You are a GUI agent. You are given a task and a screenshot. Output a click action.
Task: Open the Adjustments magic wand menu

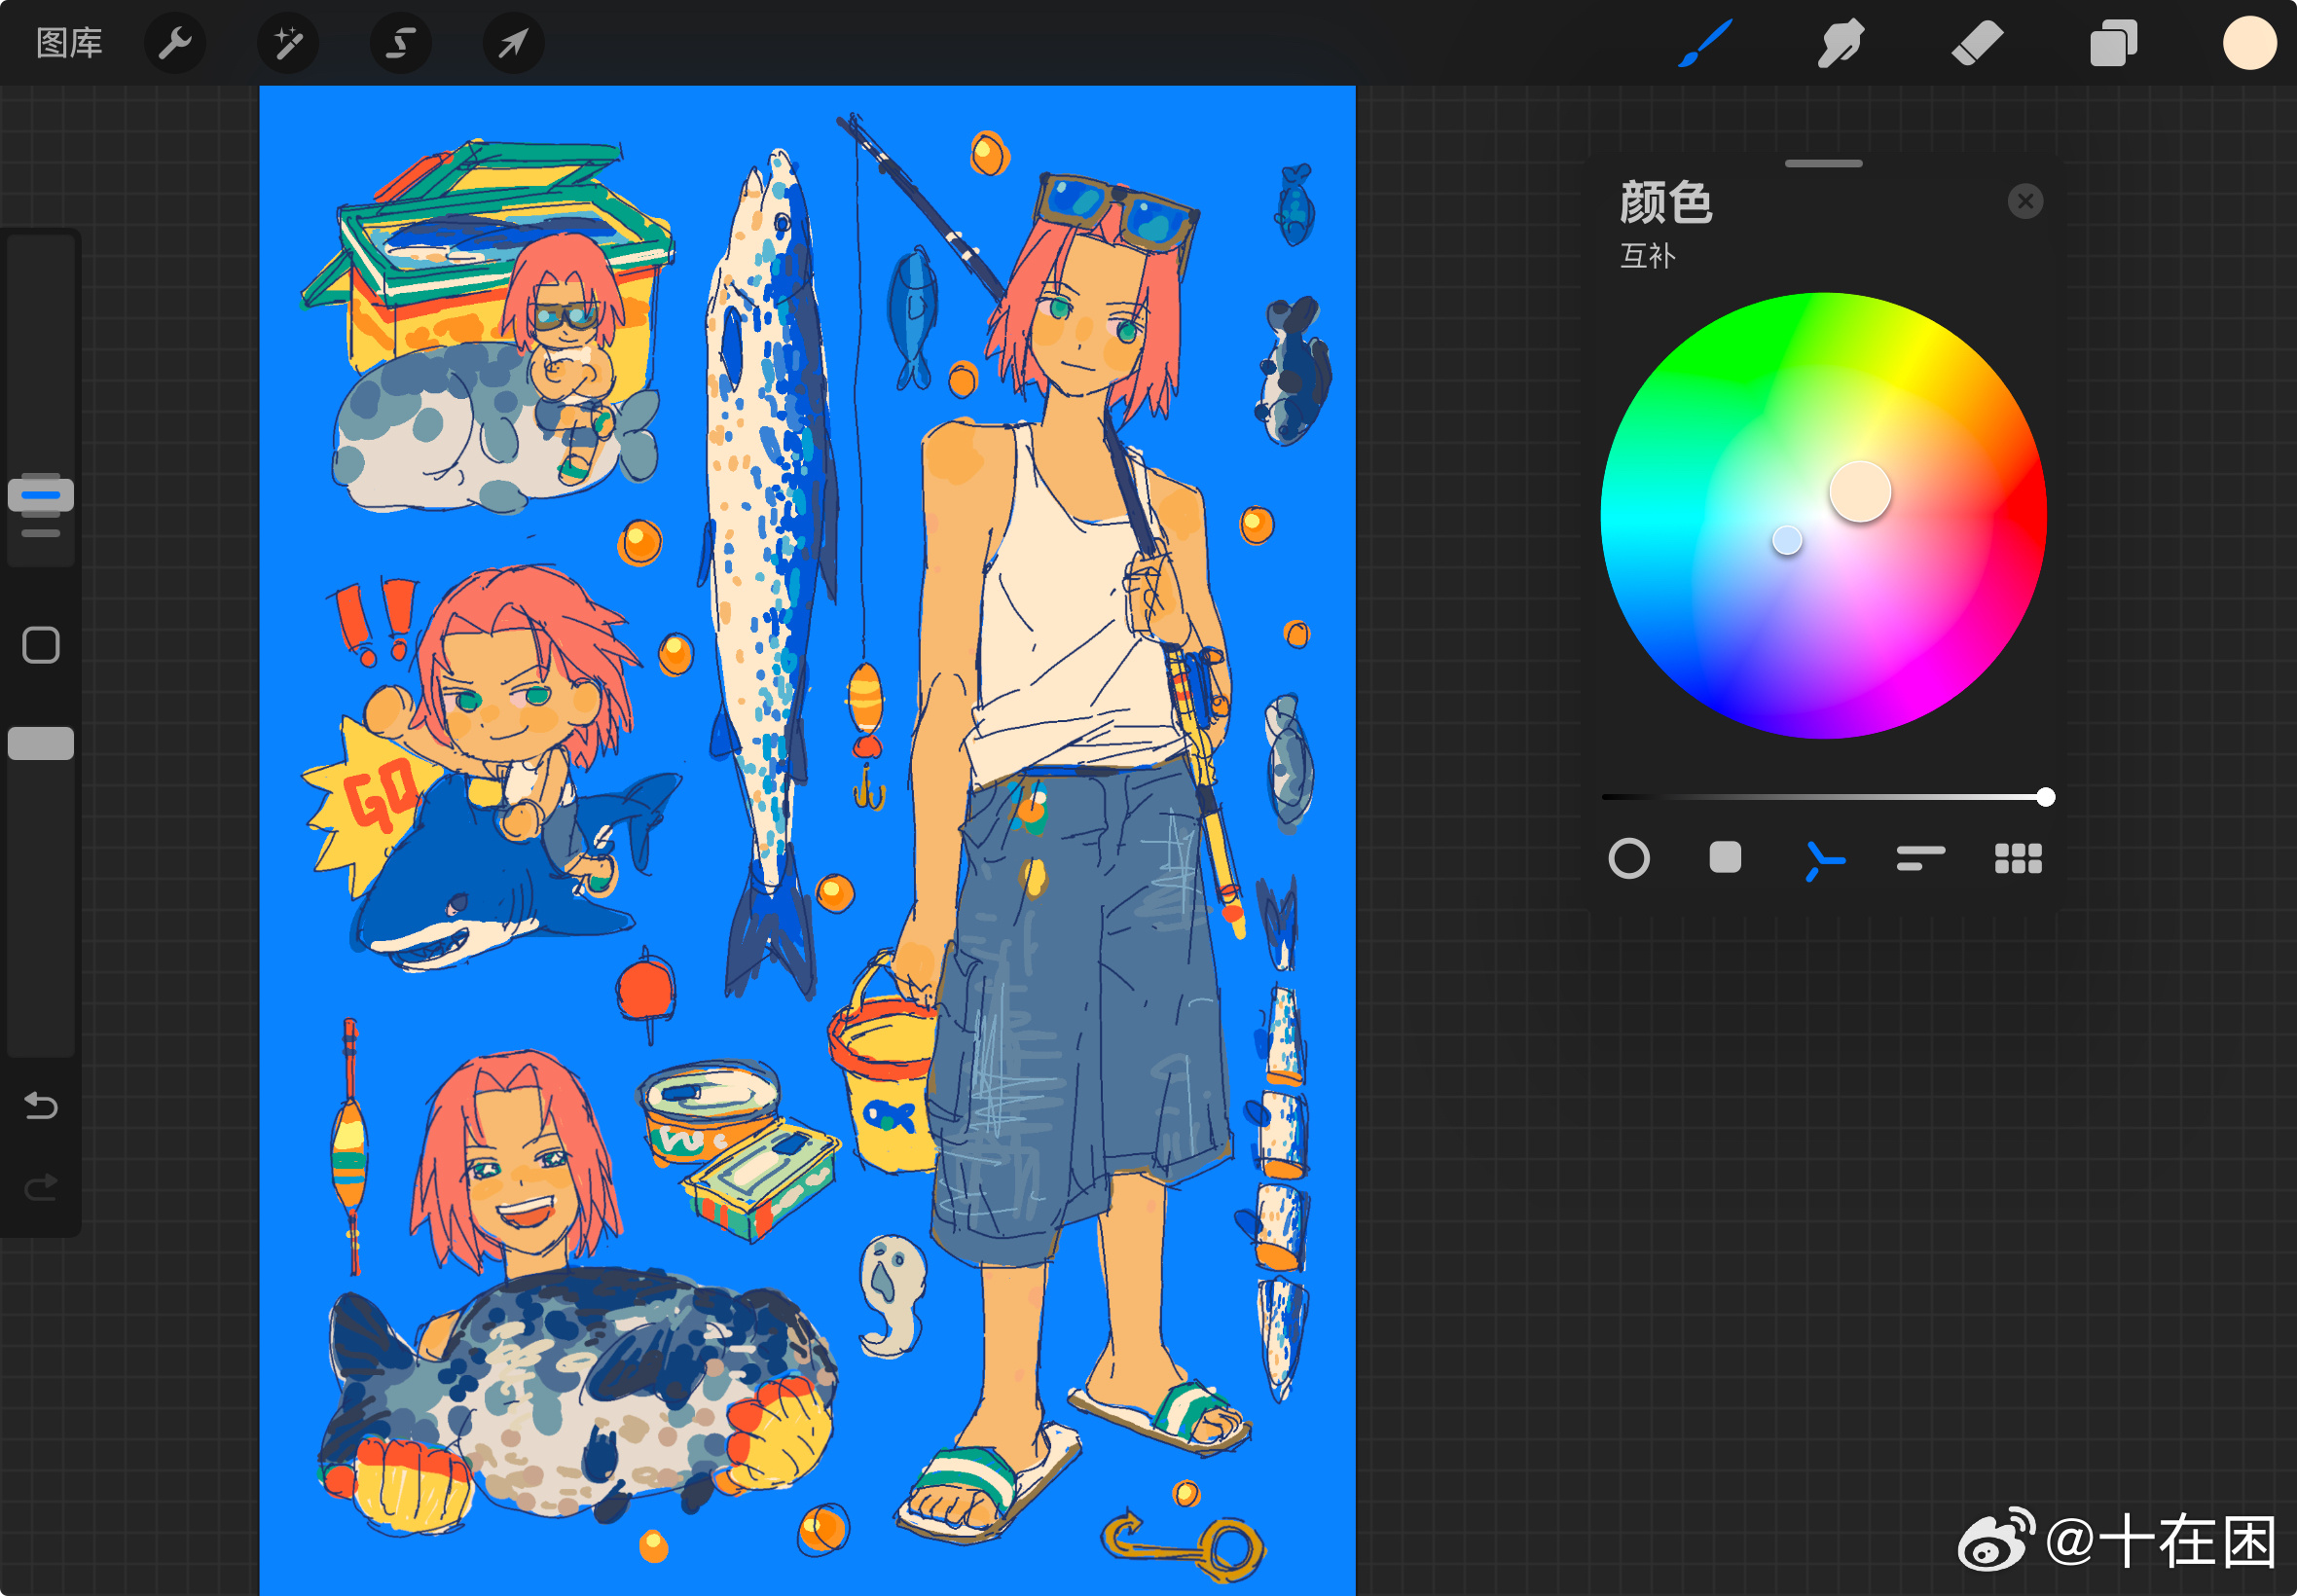[x=288, y=43]
